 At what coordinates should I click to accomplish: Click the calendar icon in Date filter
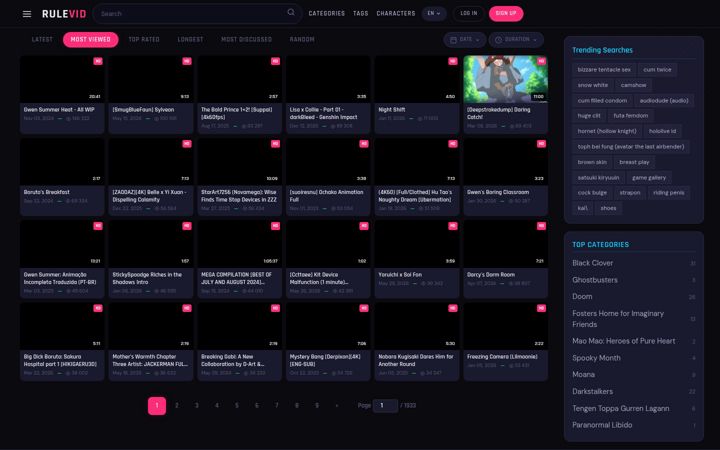(x=453, y=40)
